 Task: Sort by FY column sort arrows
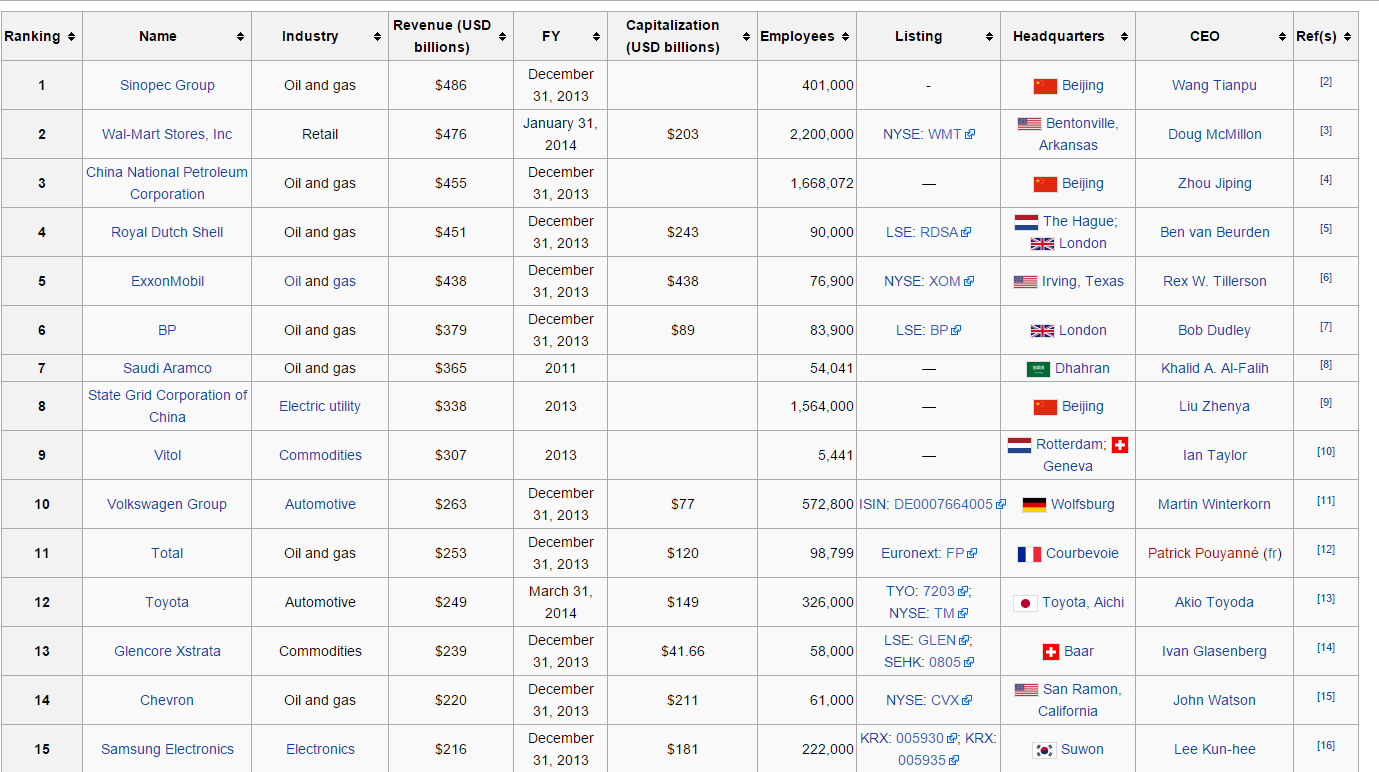[x=596, y=36]
